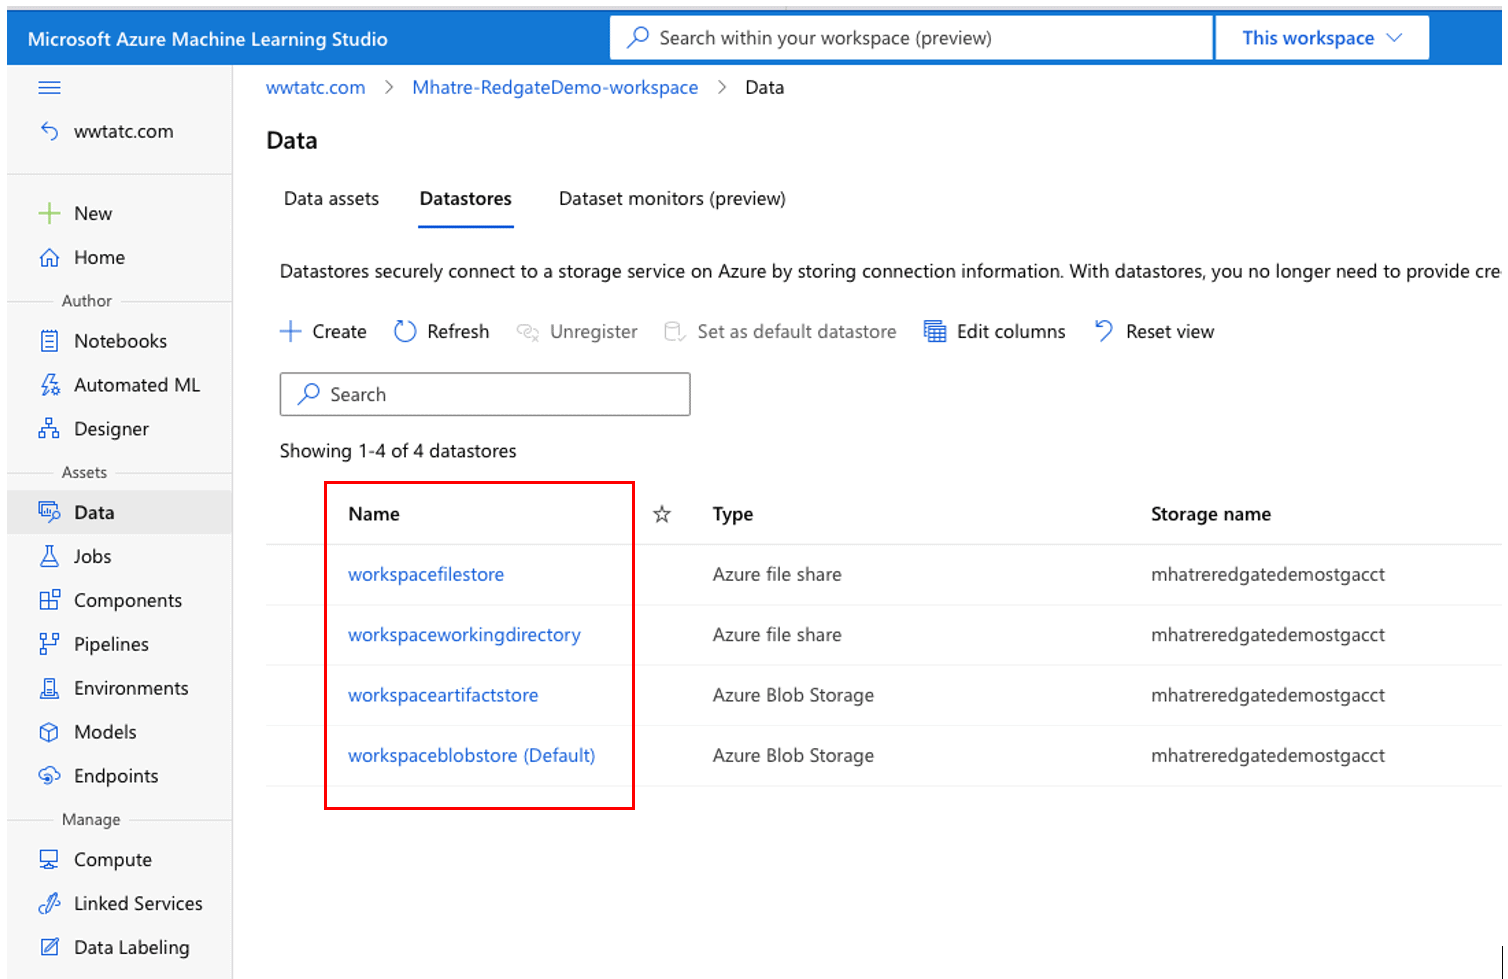The height and width of the screenshot is (979, 1508).
Task: Select Environments in the Assets sidebar
Action: [x=131, y=688]
